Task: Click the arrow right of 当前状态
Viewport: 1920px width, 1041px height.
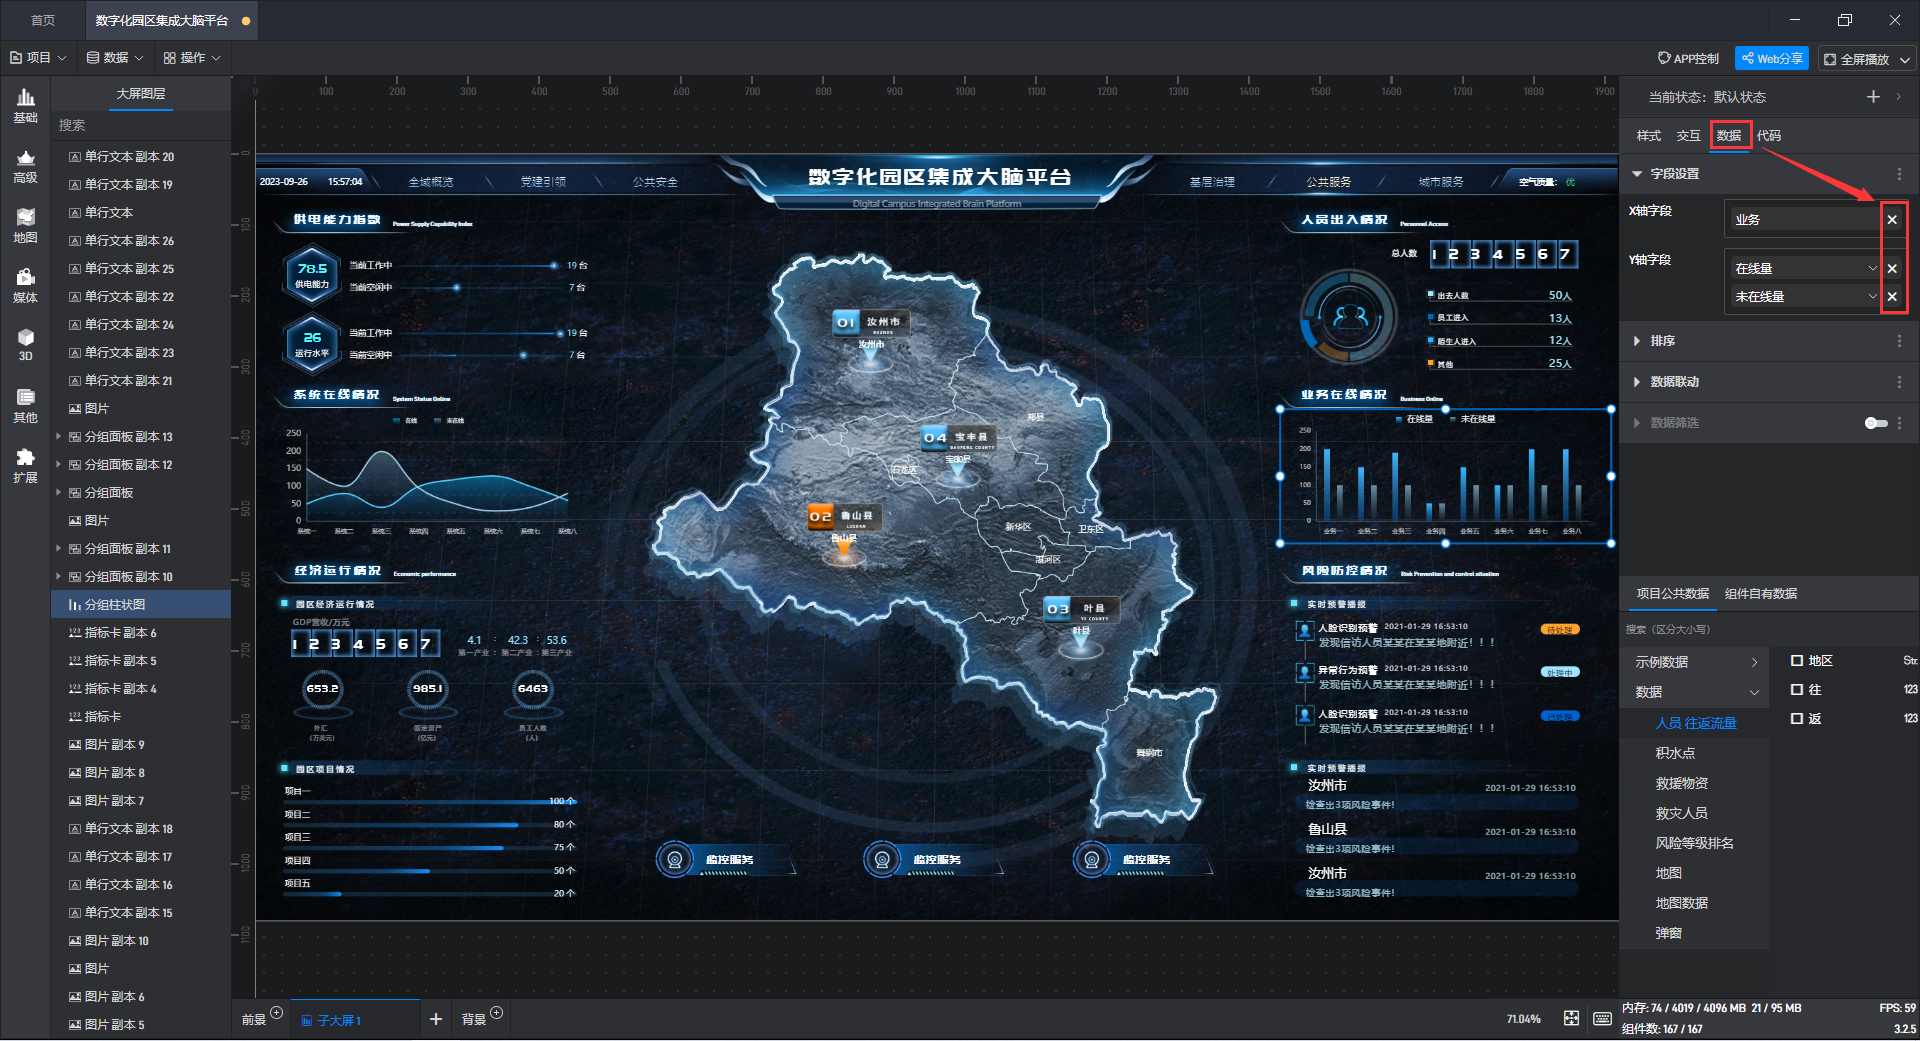Action: 1898,97
